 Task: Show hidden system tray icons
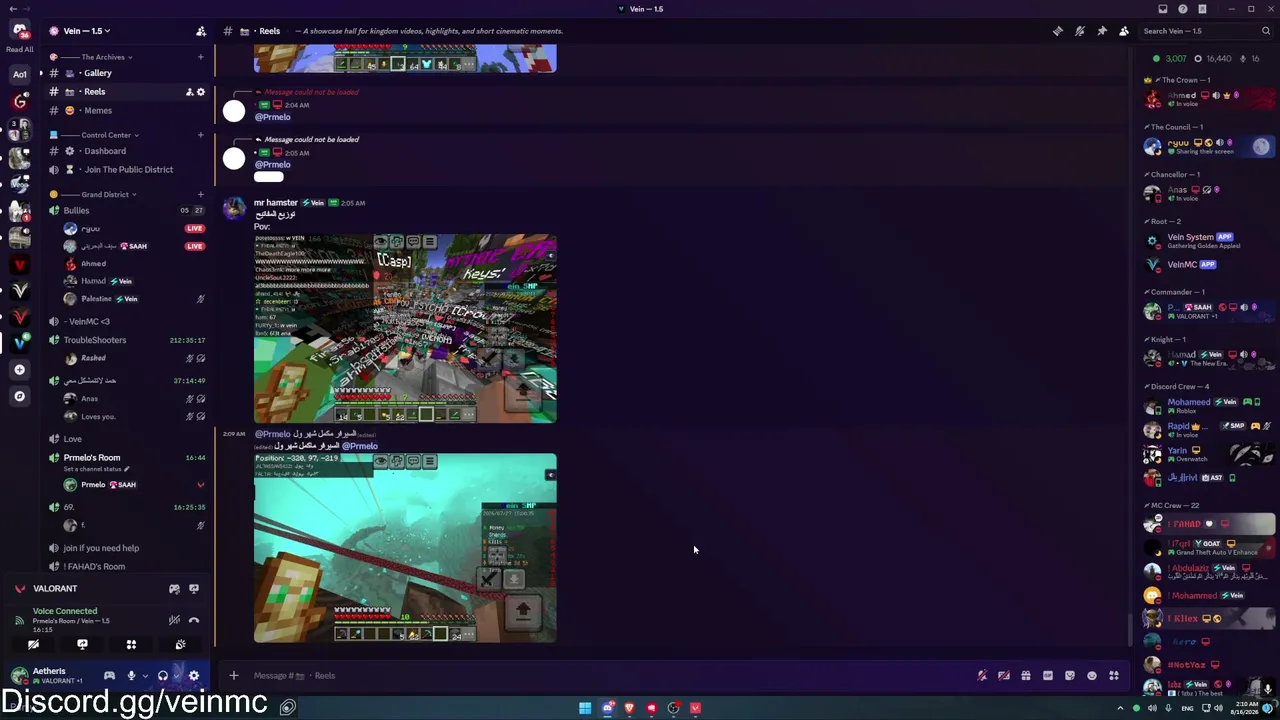(1120, 708)
